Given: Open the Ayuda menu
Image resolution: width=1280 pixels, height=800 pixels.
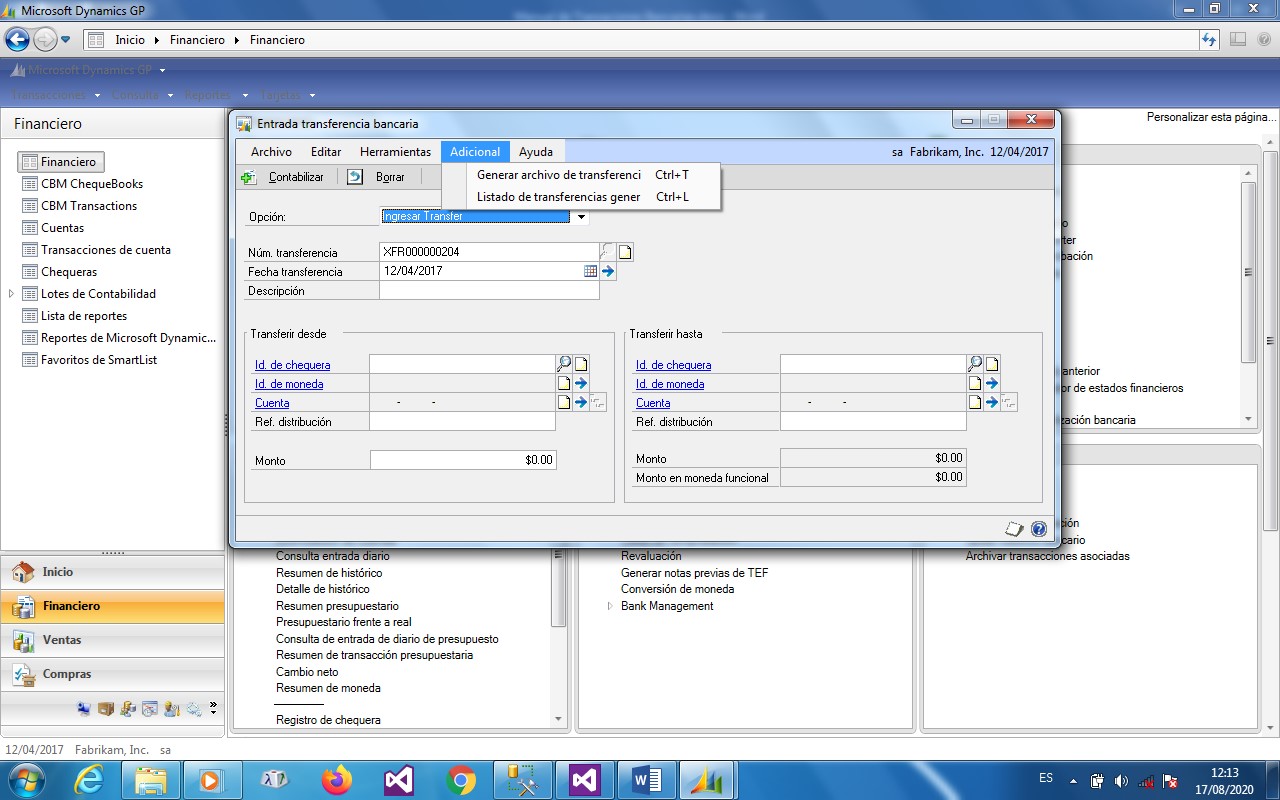Looking at the screenshot, I should (536, 152).
